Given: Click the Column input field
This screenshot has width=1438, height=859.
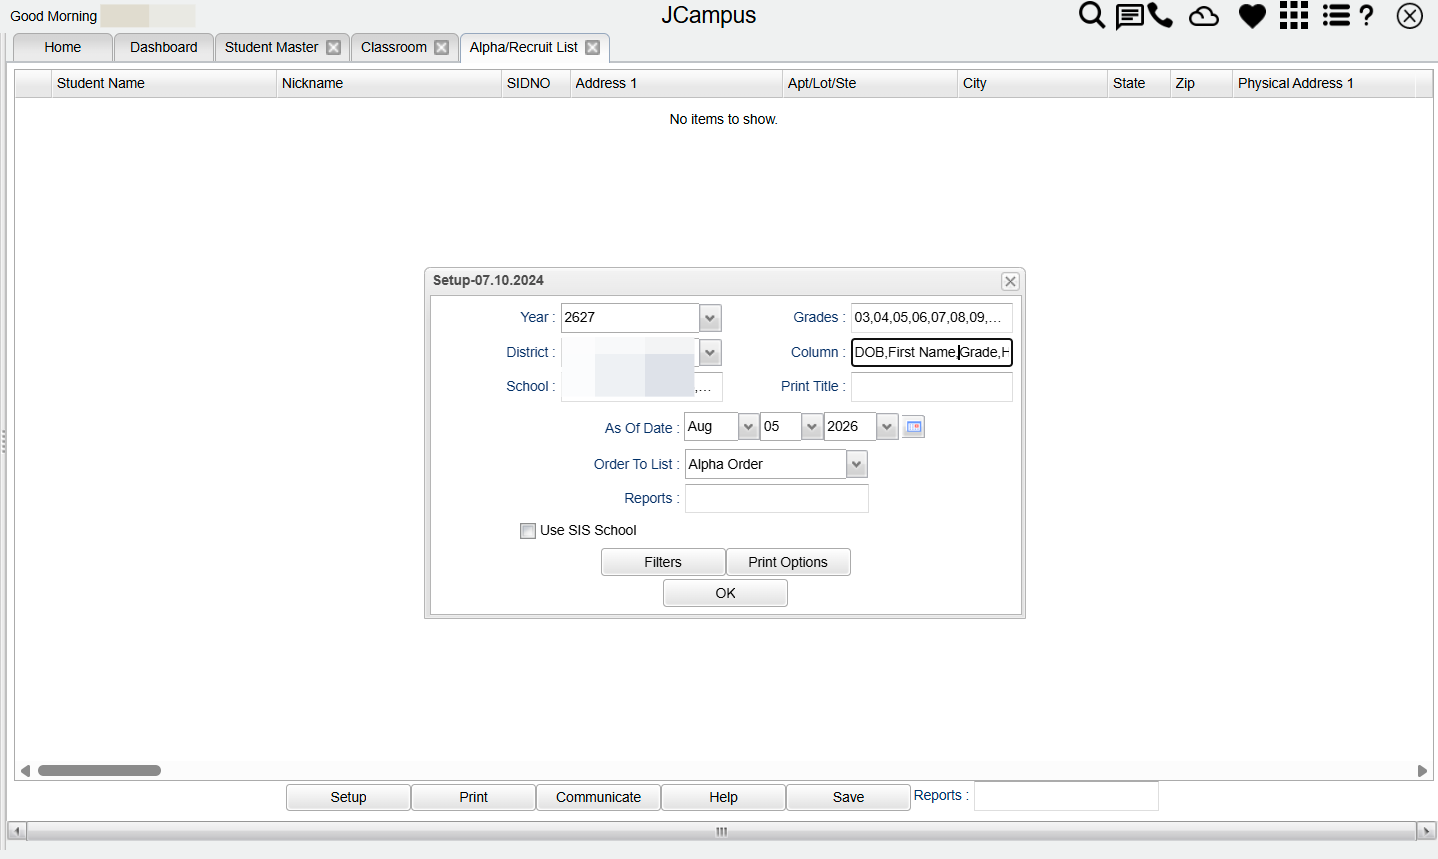Looking at the screenshot, I should (x=931, y=352).
